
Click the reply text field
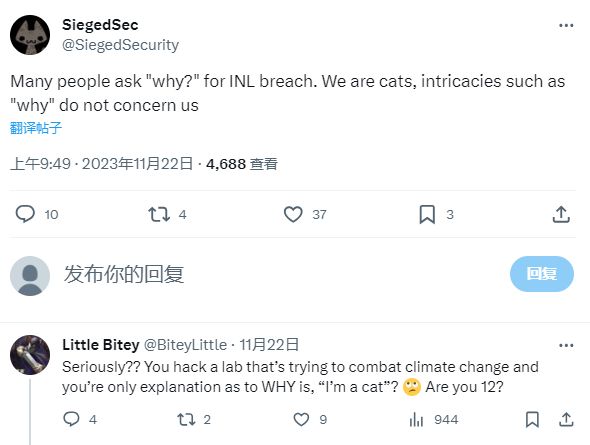[x=282, y=274]
